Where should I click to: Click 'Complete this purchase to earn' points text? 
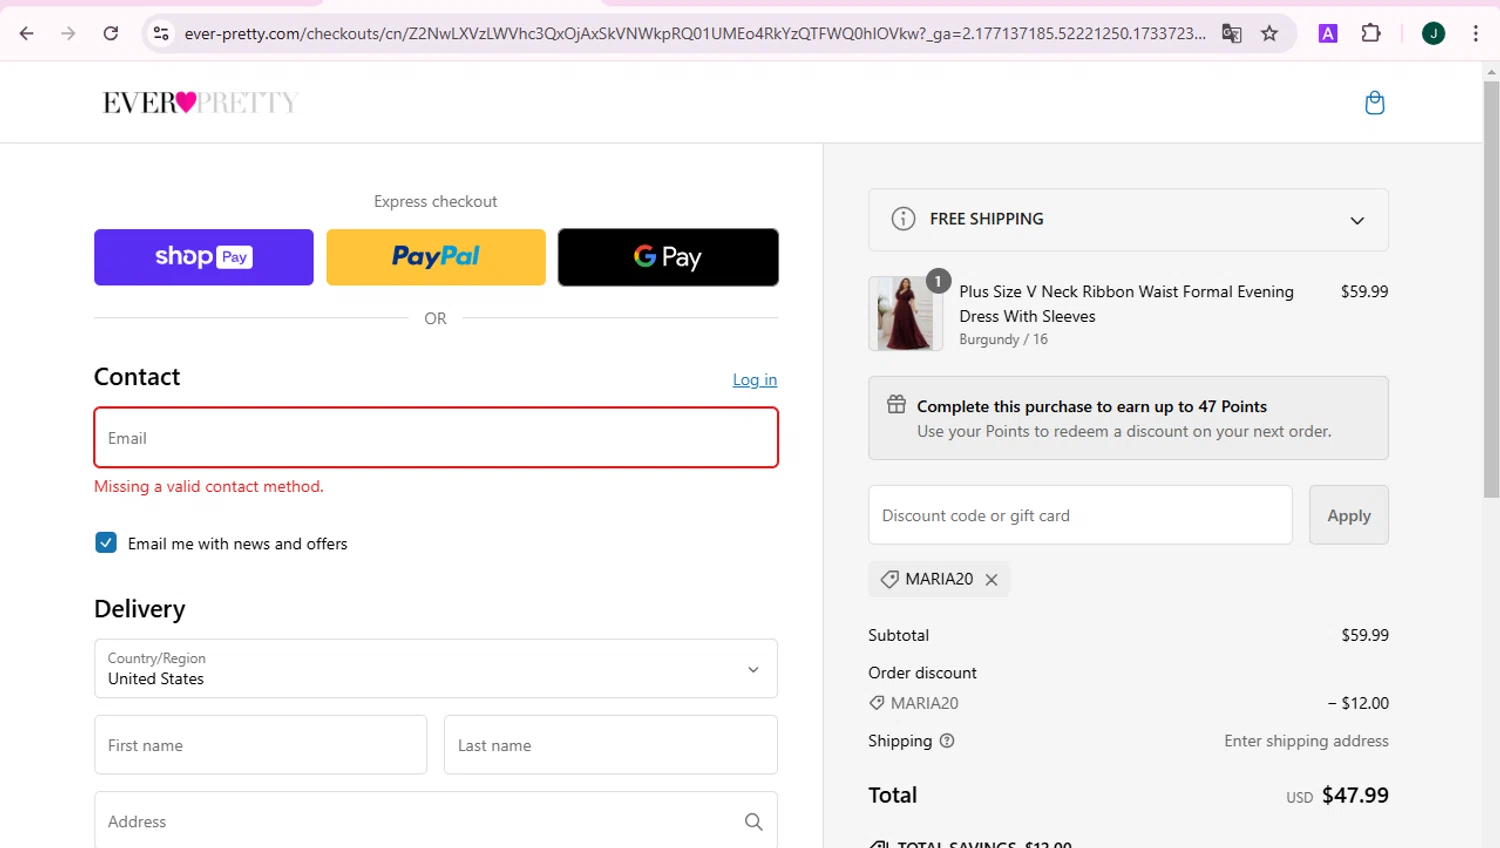click(1092, 406)
